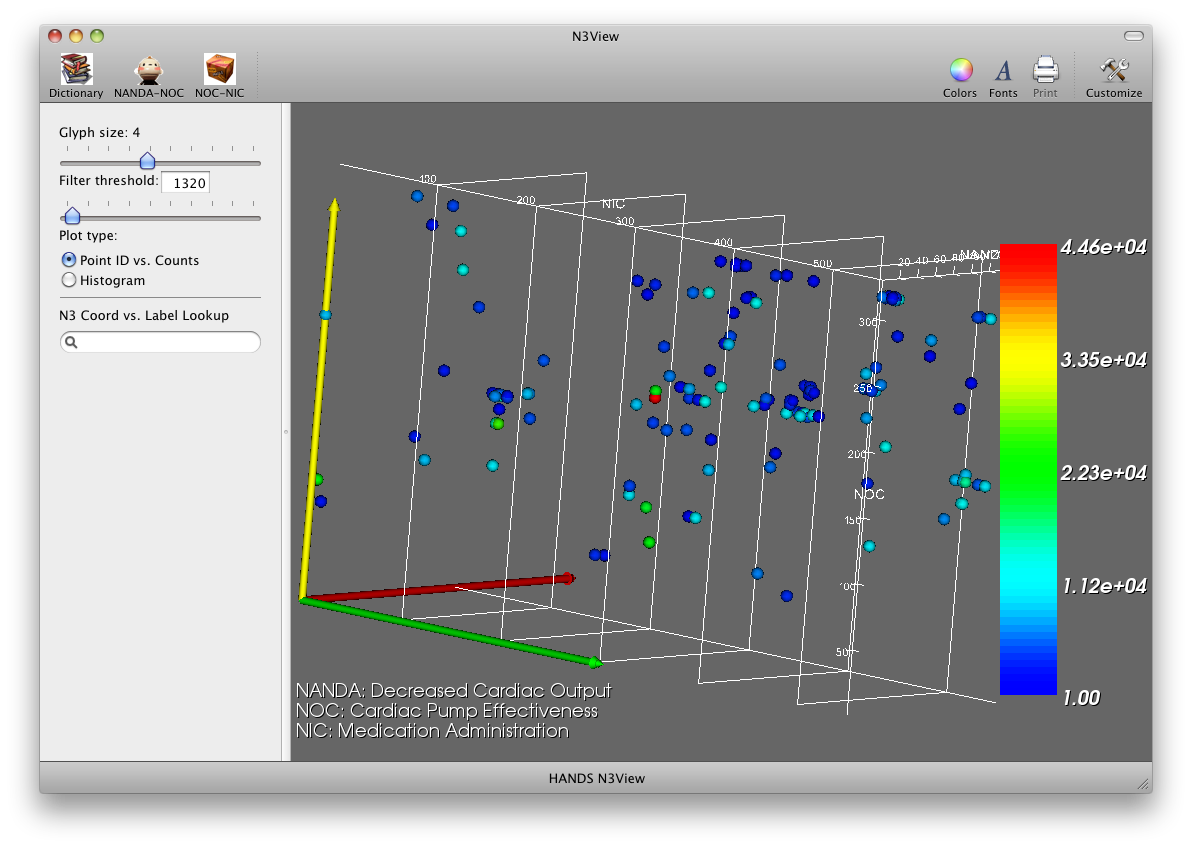Click the Glyph size slider thumb
1192x848 pixels.
coord(147,160)
